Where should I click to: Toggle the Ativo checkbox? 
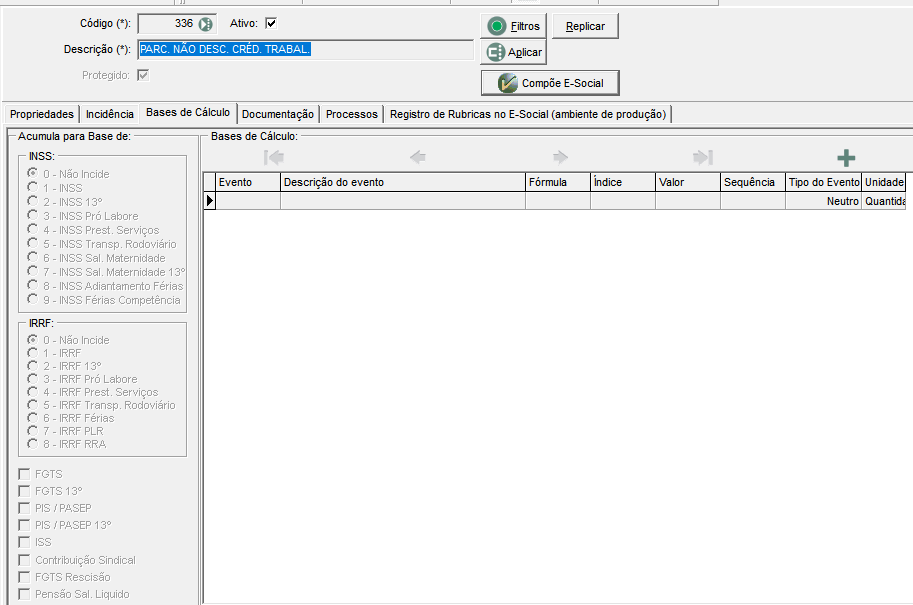(x=271, y=23)
